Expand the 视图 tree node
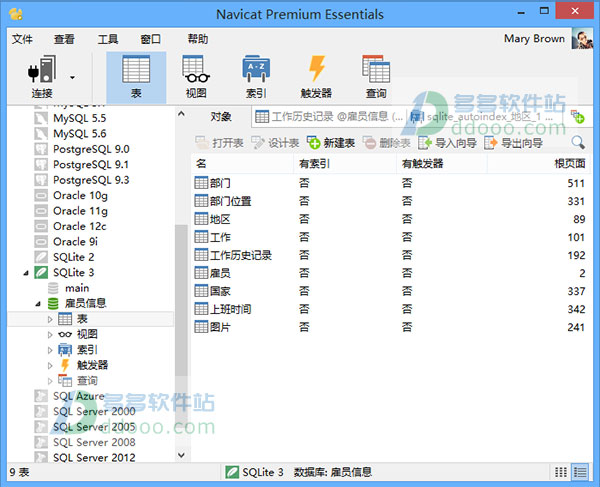This screenshot has height=487, width=600. tap(50, 335)
